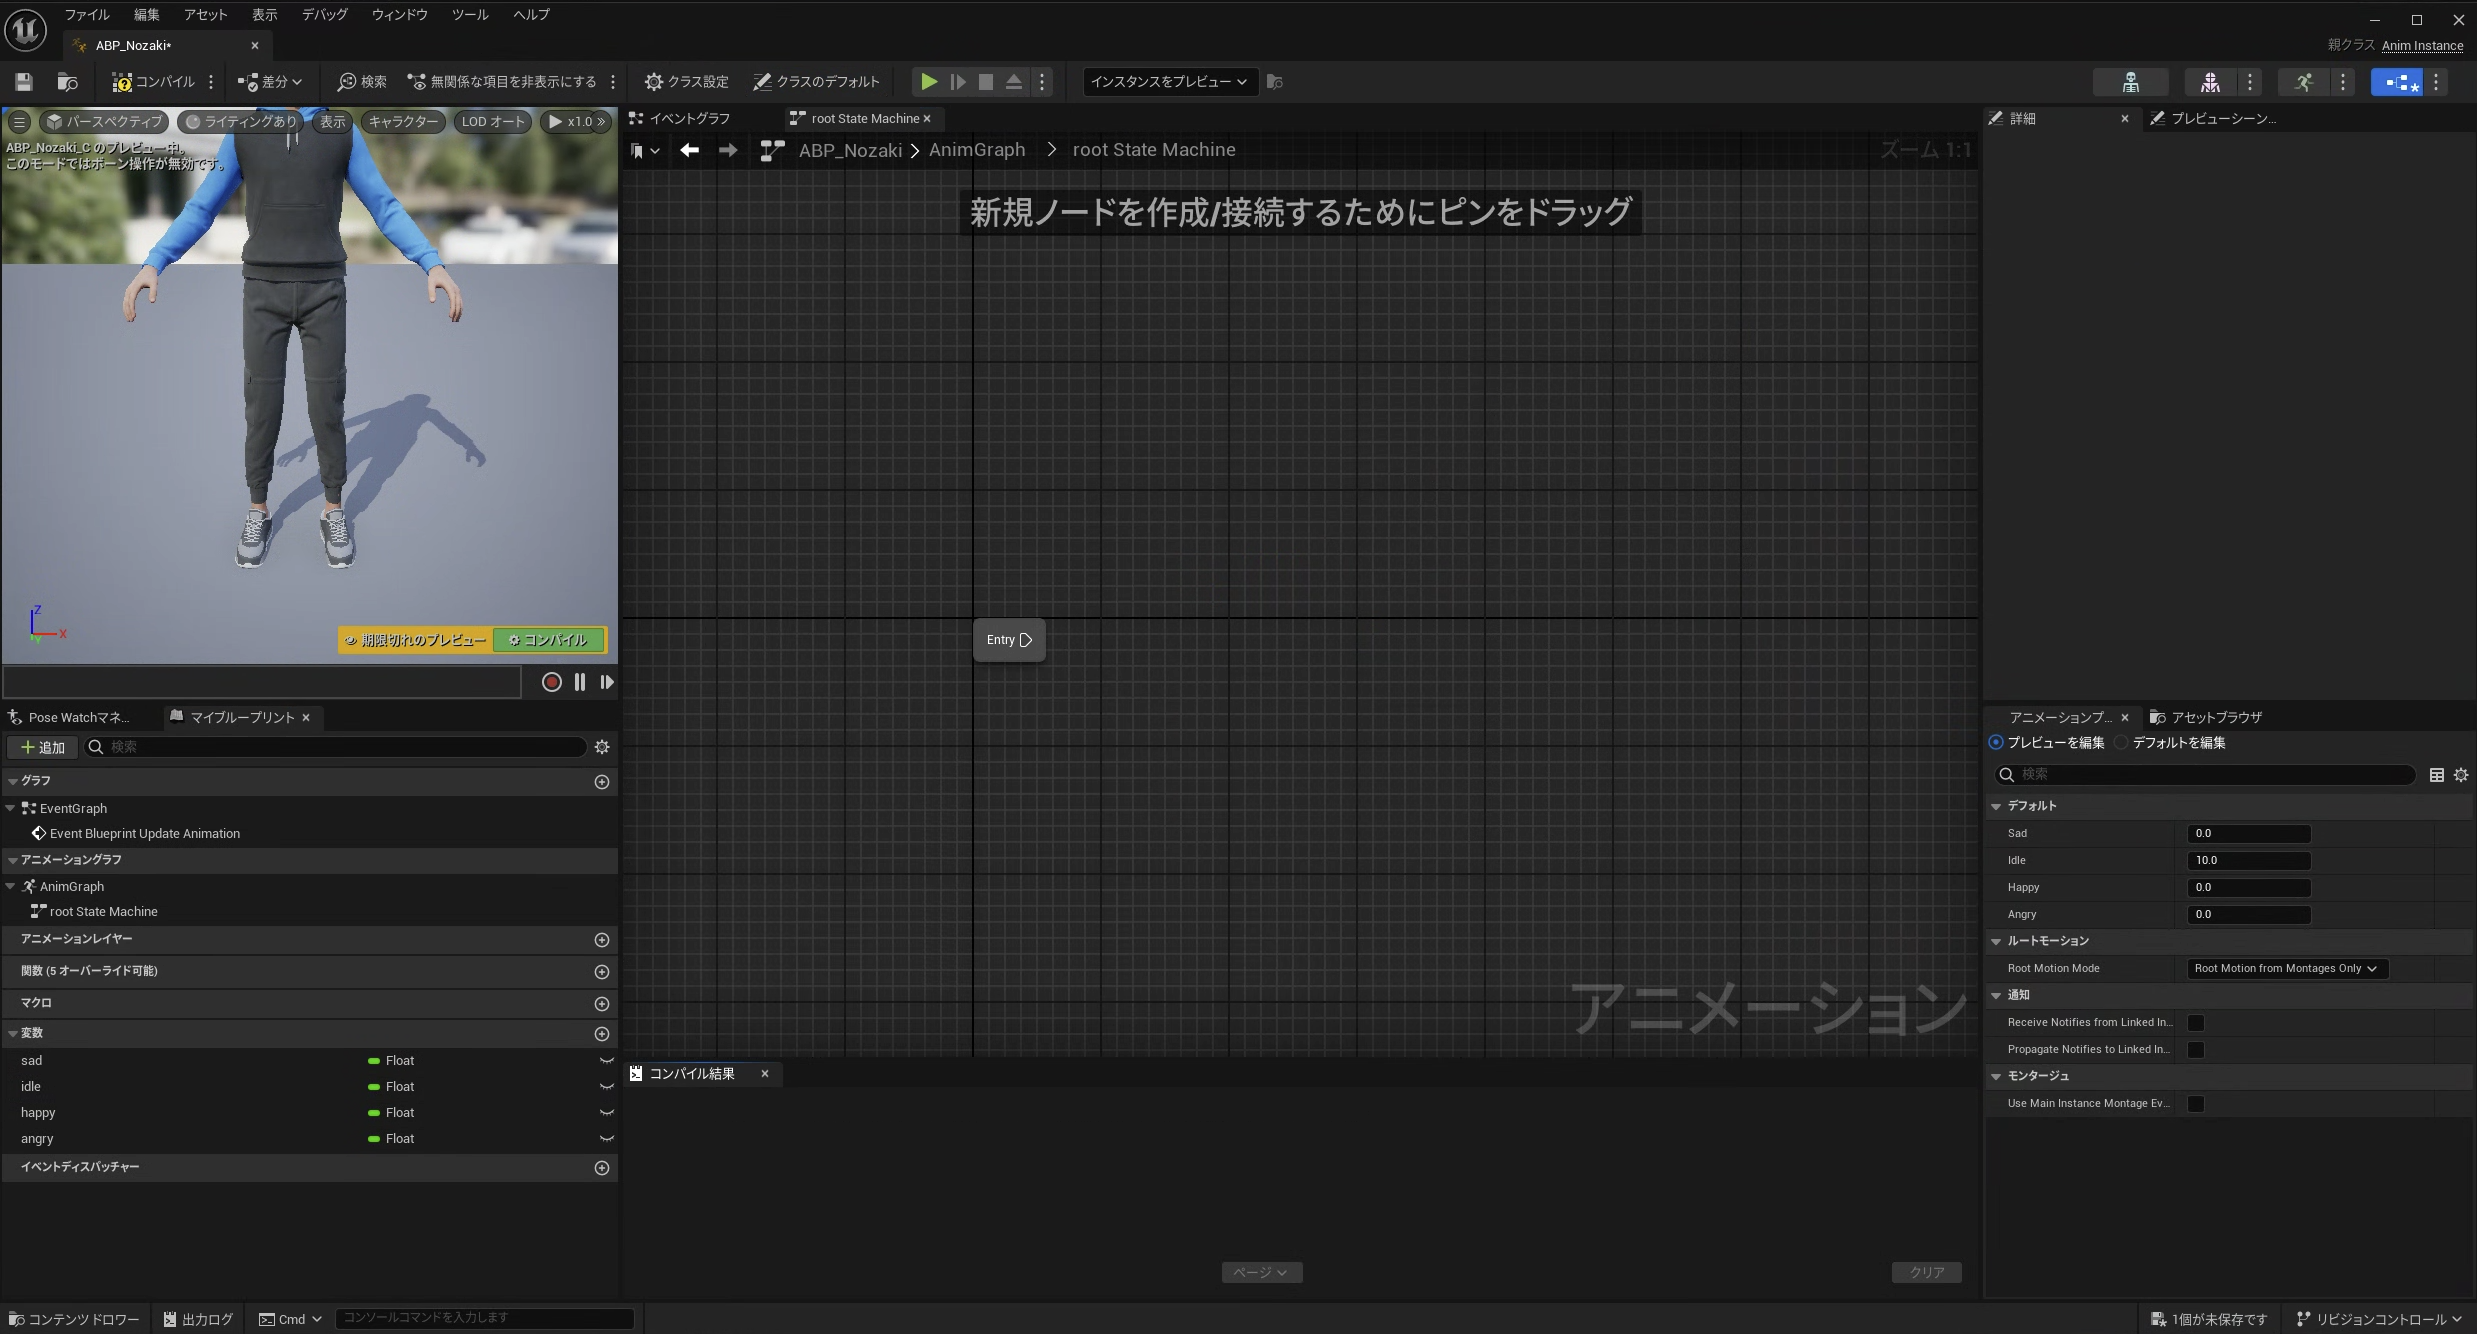Open the Debug menu
The image size is (2477, 1334).
(x=324, y=14)
